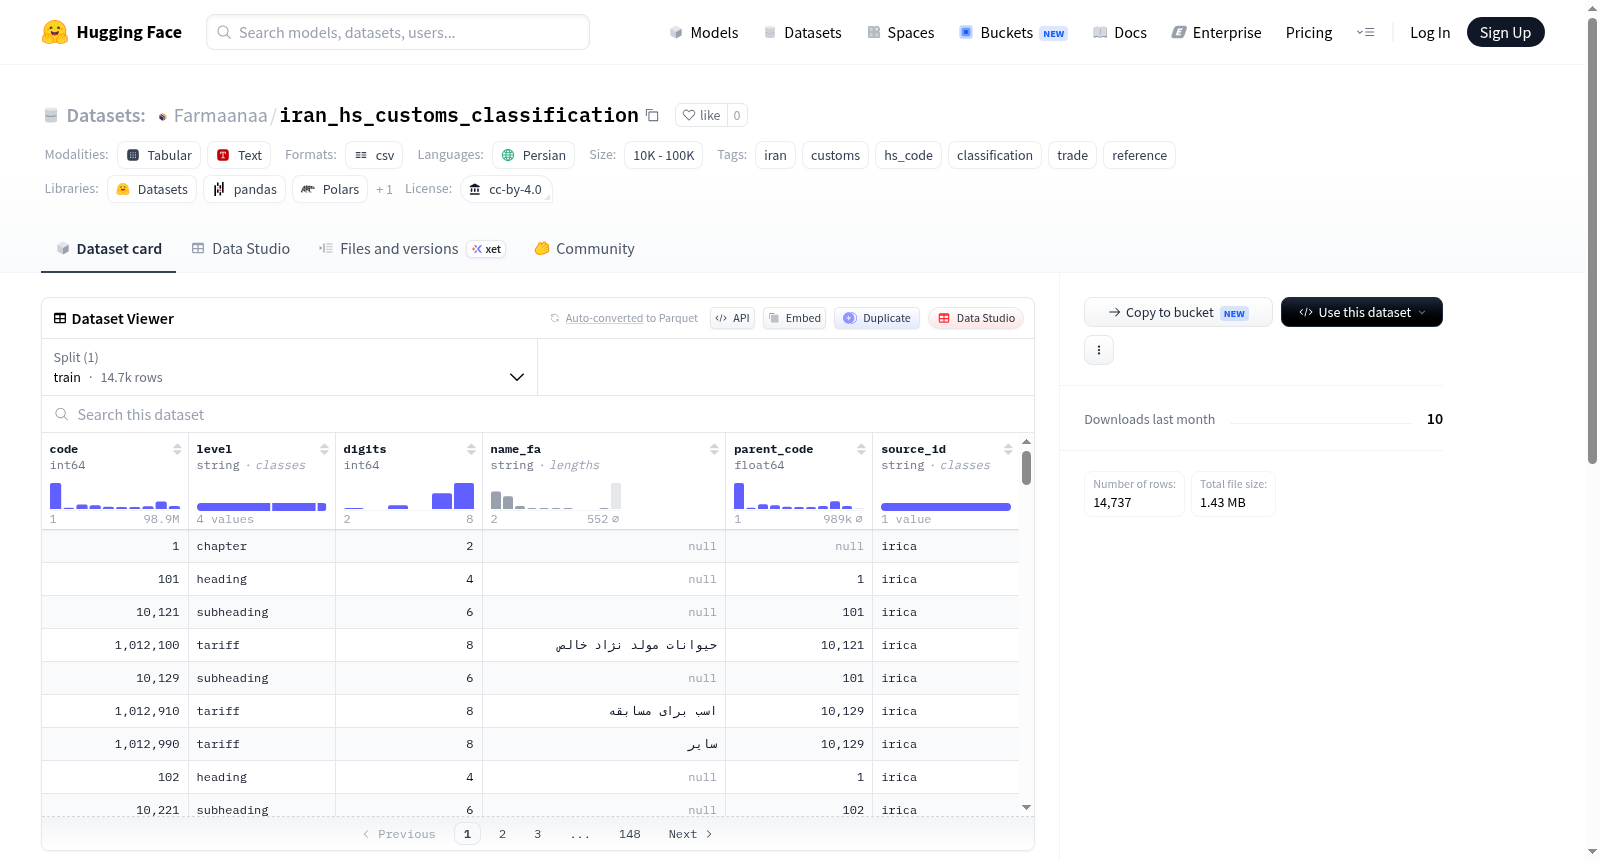1600x861 pixels.
Task: Open the navigation overflow menu icon
Action: [1365, 32]
